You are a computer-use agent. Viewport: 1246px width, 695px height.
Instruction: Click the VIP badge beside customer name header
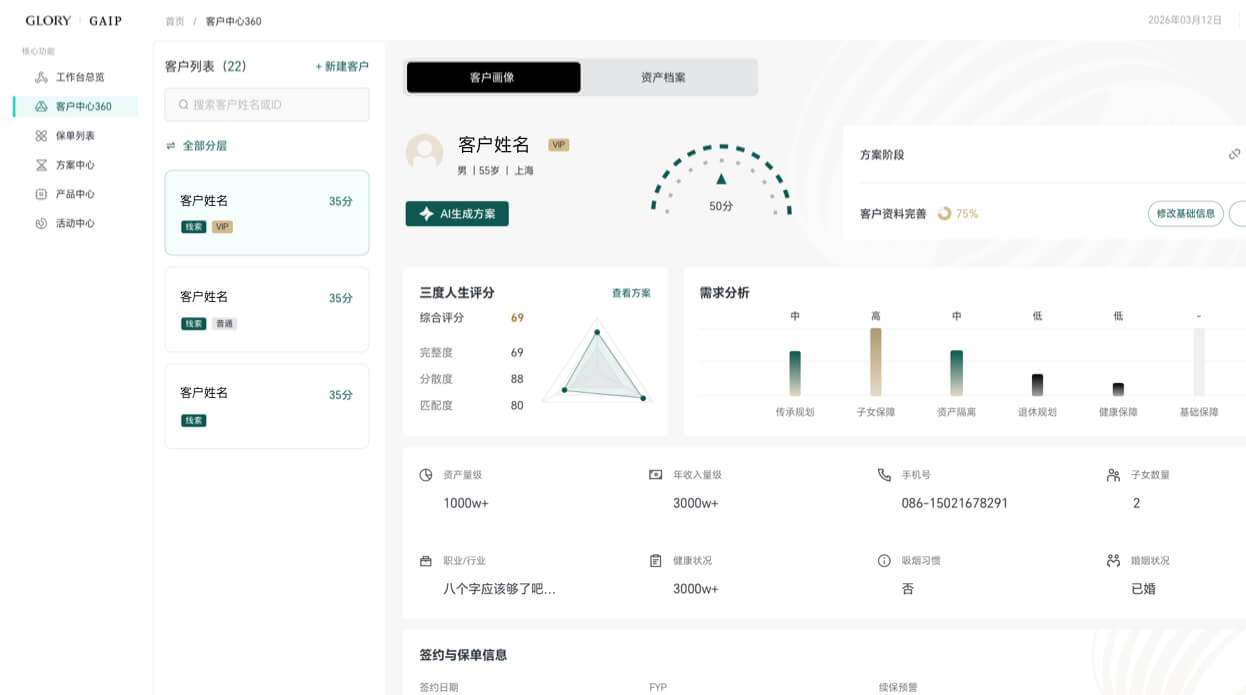coord(558,145)
